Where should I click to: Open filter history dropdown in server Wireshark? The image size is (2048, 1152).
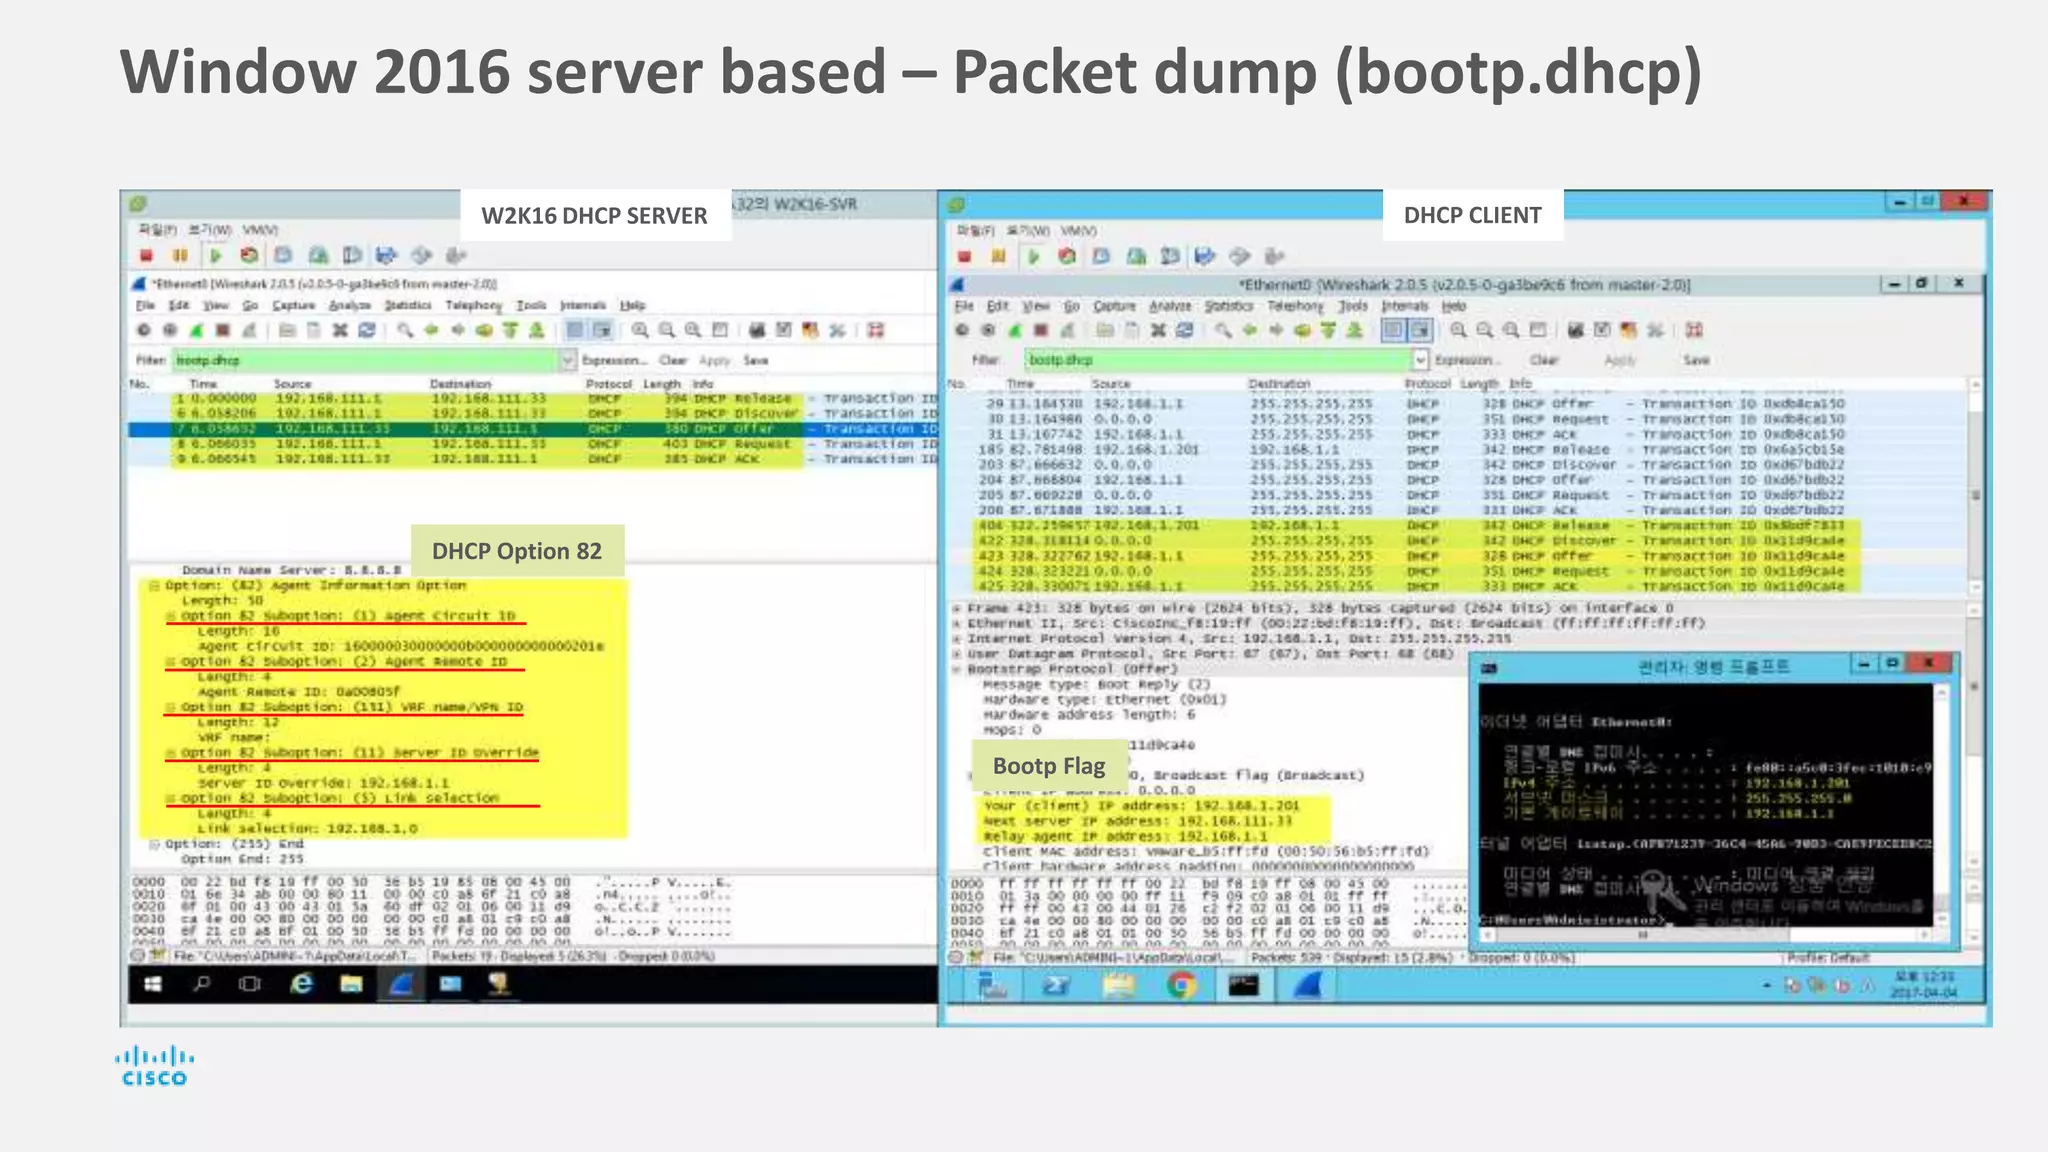pos(568,360)
